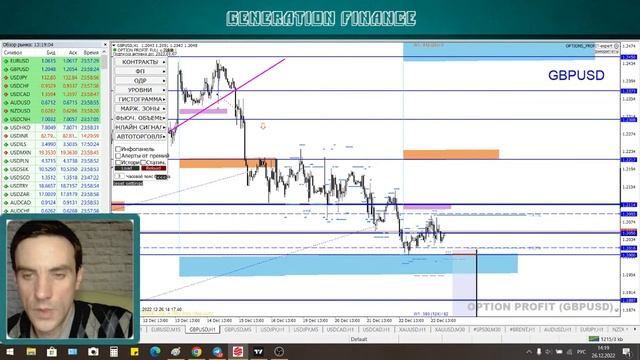Open Telegram from taskbar

point(217,352)
